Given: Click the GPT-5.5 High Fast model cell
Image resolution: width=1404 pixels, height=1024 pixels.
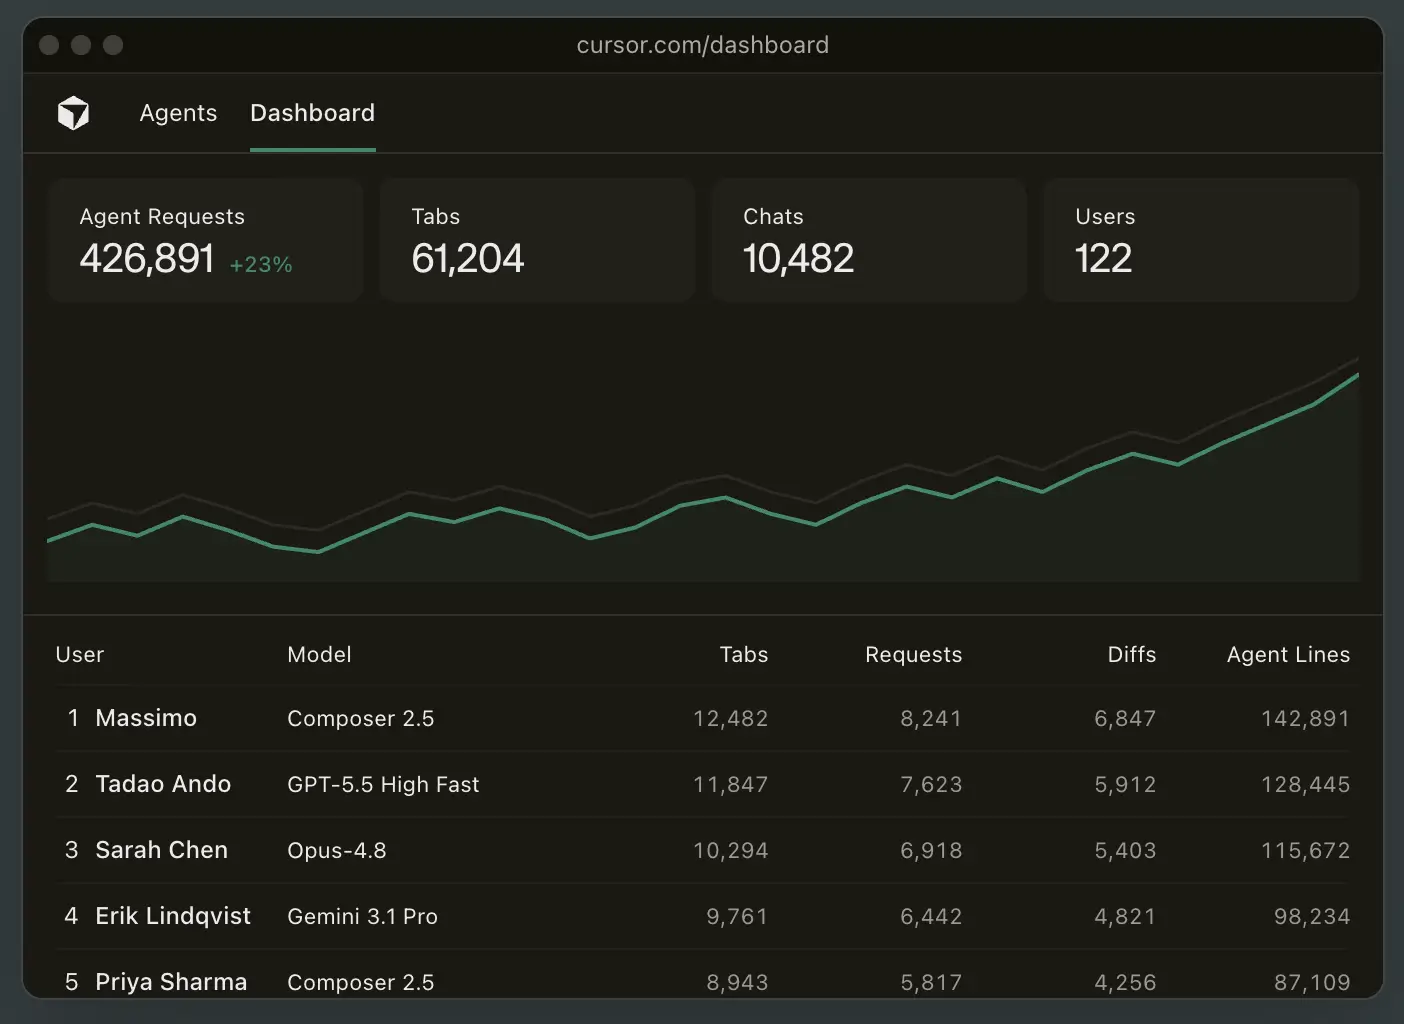Looking at the screenshot, I should coord(383,785).
